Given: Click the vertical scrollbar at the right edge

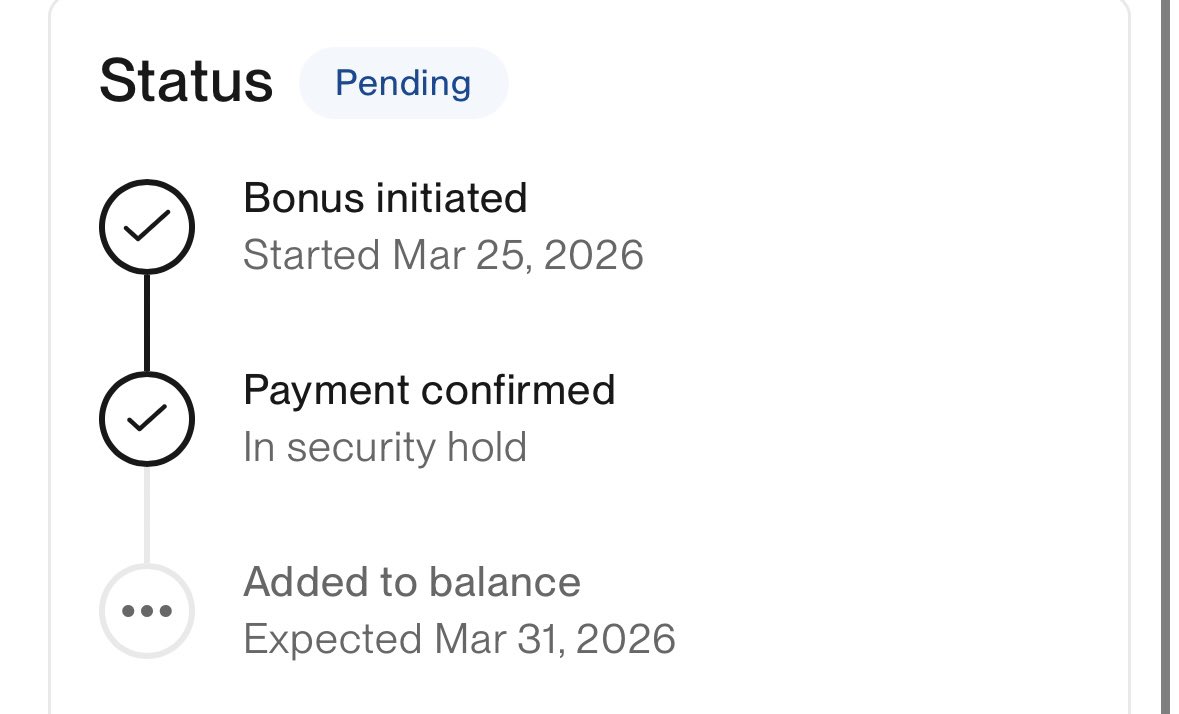Looking at the screenshot, I should click(1164, 350).
